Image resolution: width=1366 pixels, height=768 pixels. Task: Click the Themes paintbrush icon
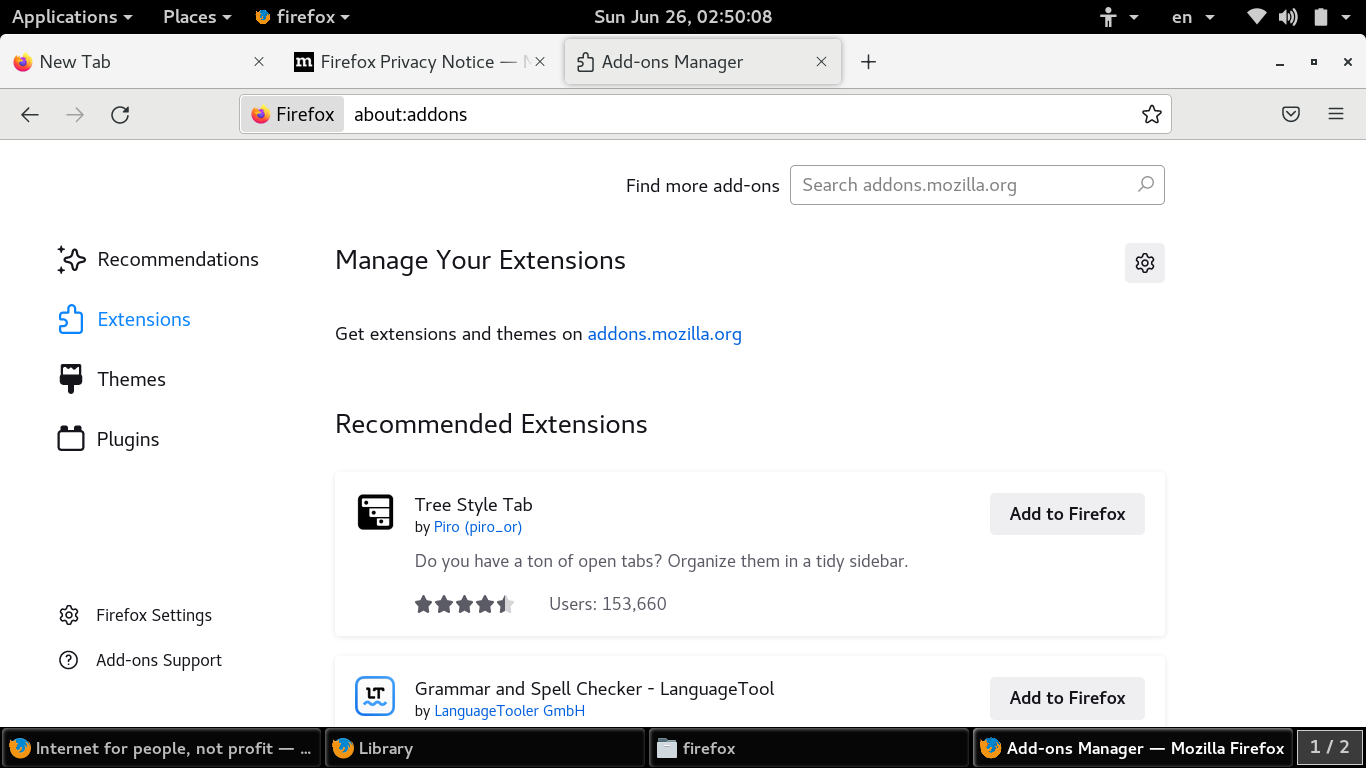click(71, 379)
